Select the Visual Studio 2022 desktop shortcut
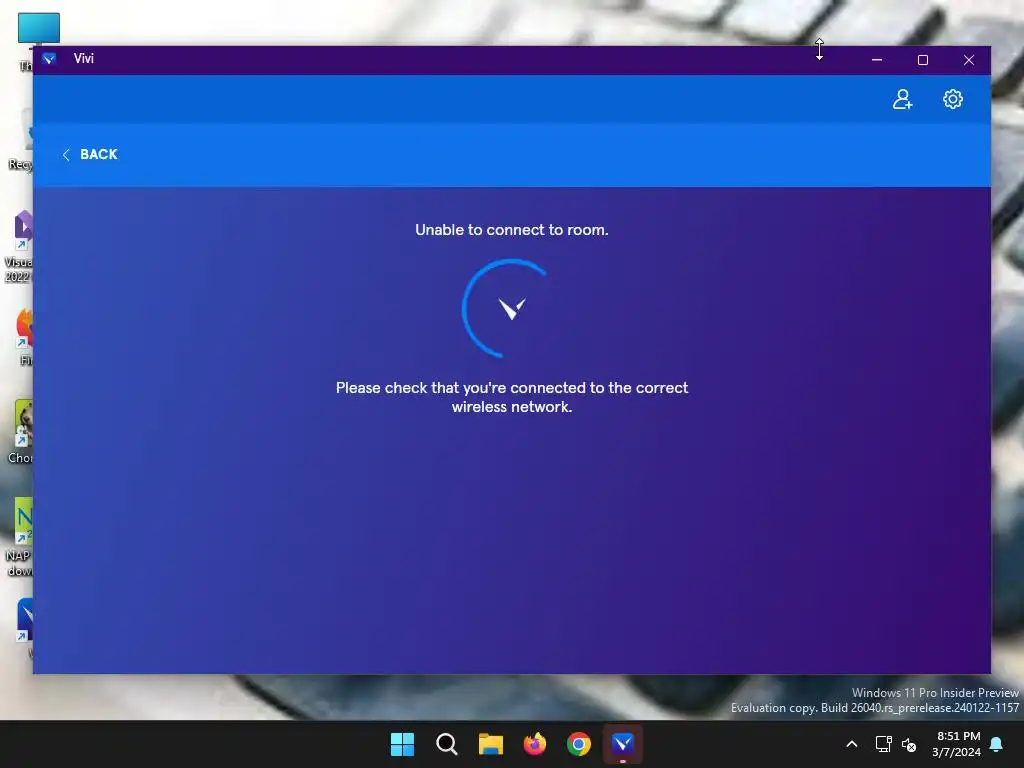Image resolution: width=1024 pixels, height=768 pixels. pos(20,246)
